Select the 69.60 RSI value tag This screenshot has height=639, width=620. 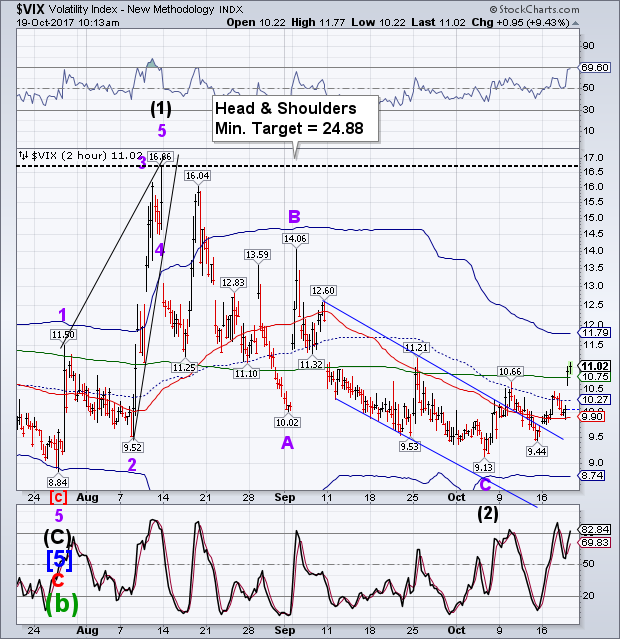pos(595,67)
